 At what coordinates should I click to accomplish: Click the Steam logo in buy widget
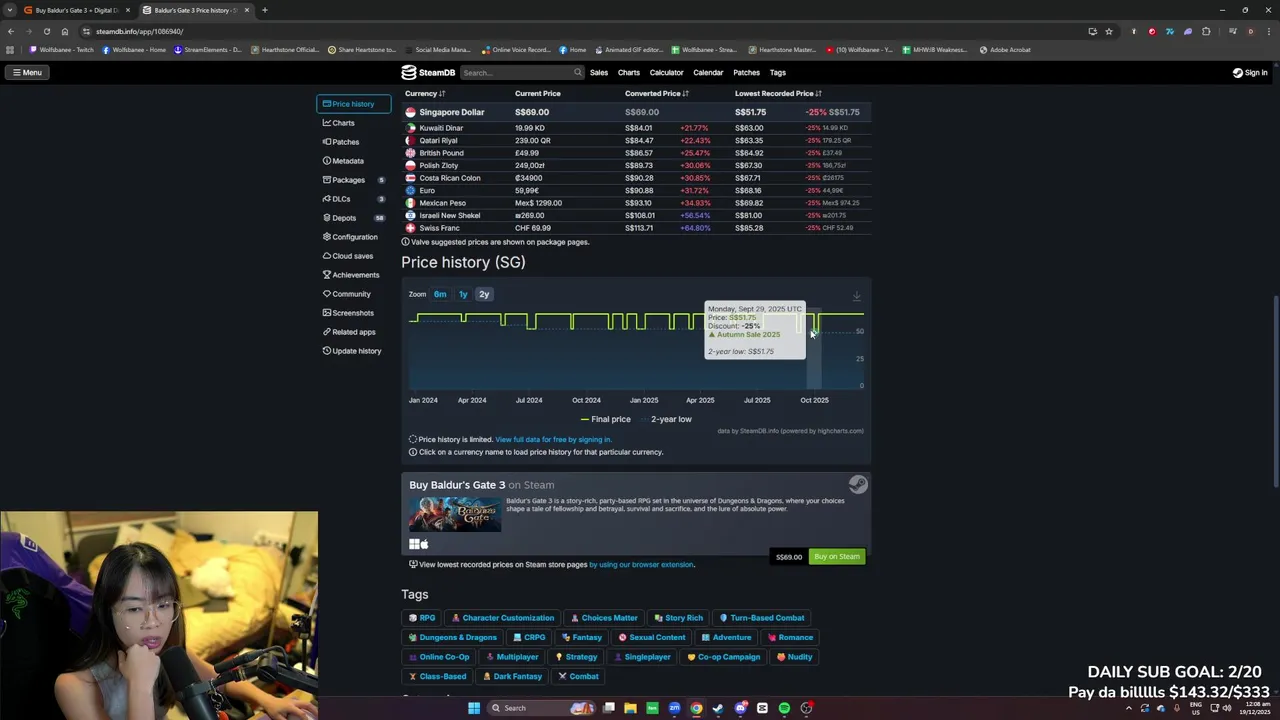tap(858, 485)
